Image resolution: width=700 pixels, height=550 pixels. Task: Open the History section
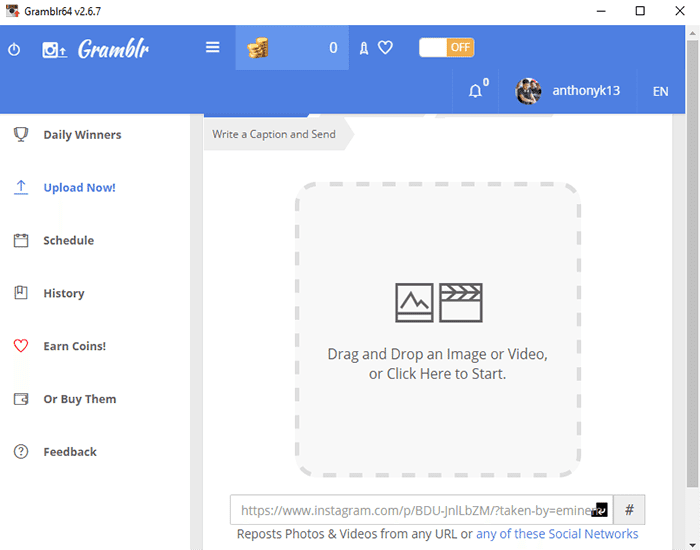point(64,293)
